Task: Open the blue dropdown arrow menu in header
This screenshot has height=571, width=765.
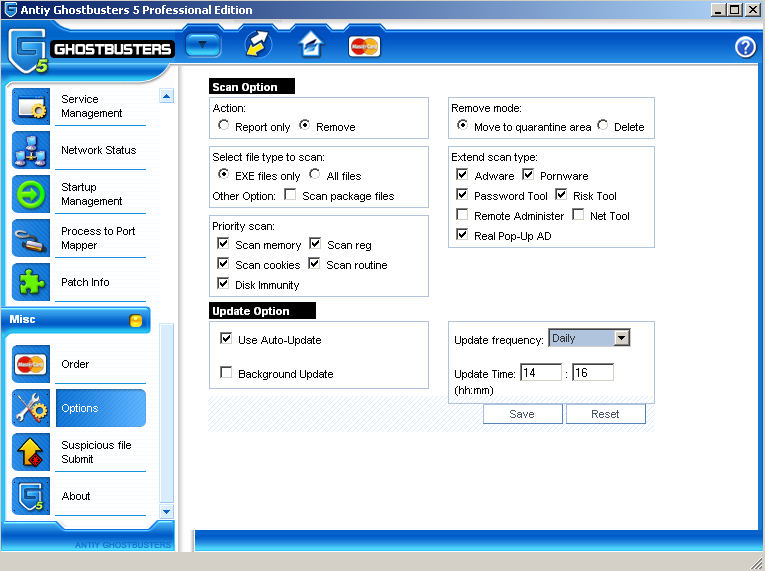Action: tap(203, 45)
